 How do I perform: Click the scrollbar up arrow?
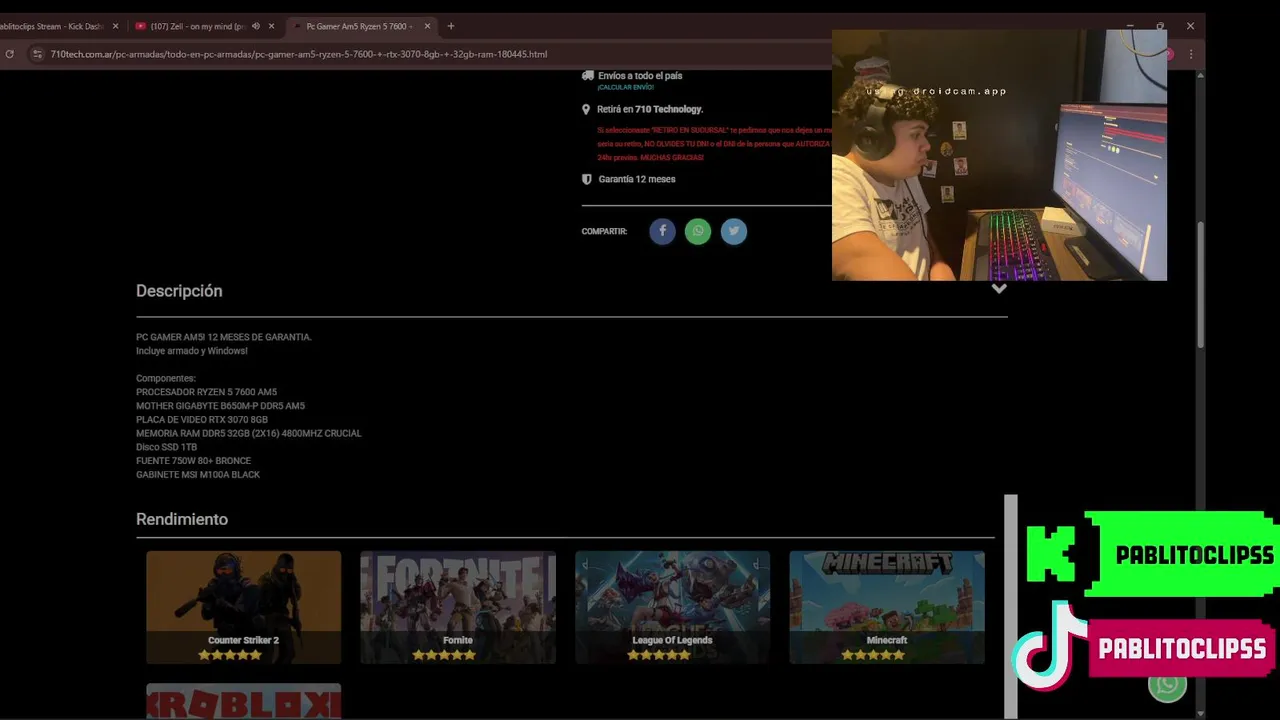coord(1200,76)
